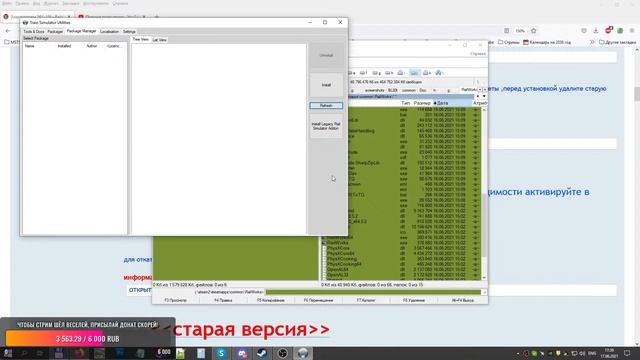
Task: Open Skype from the taskbar
Action: coord(221,353)
